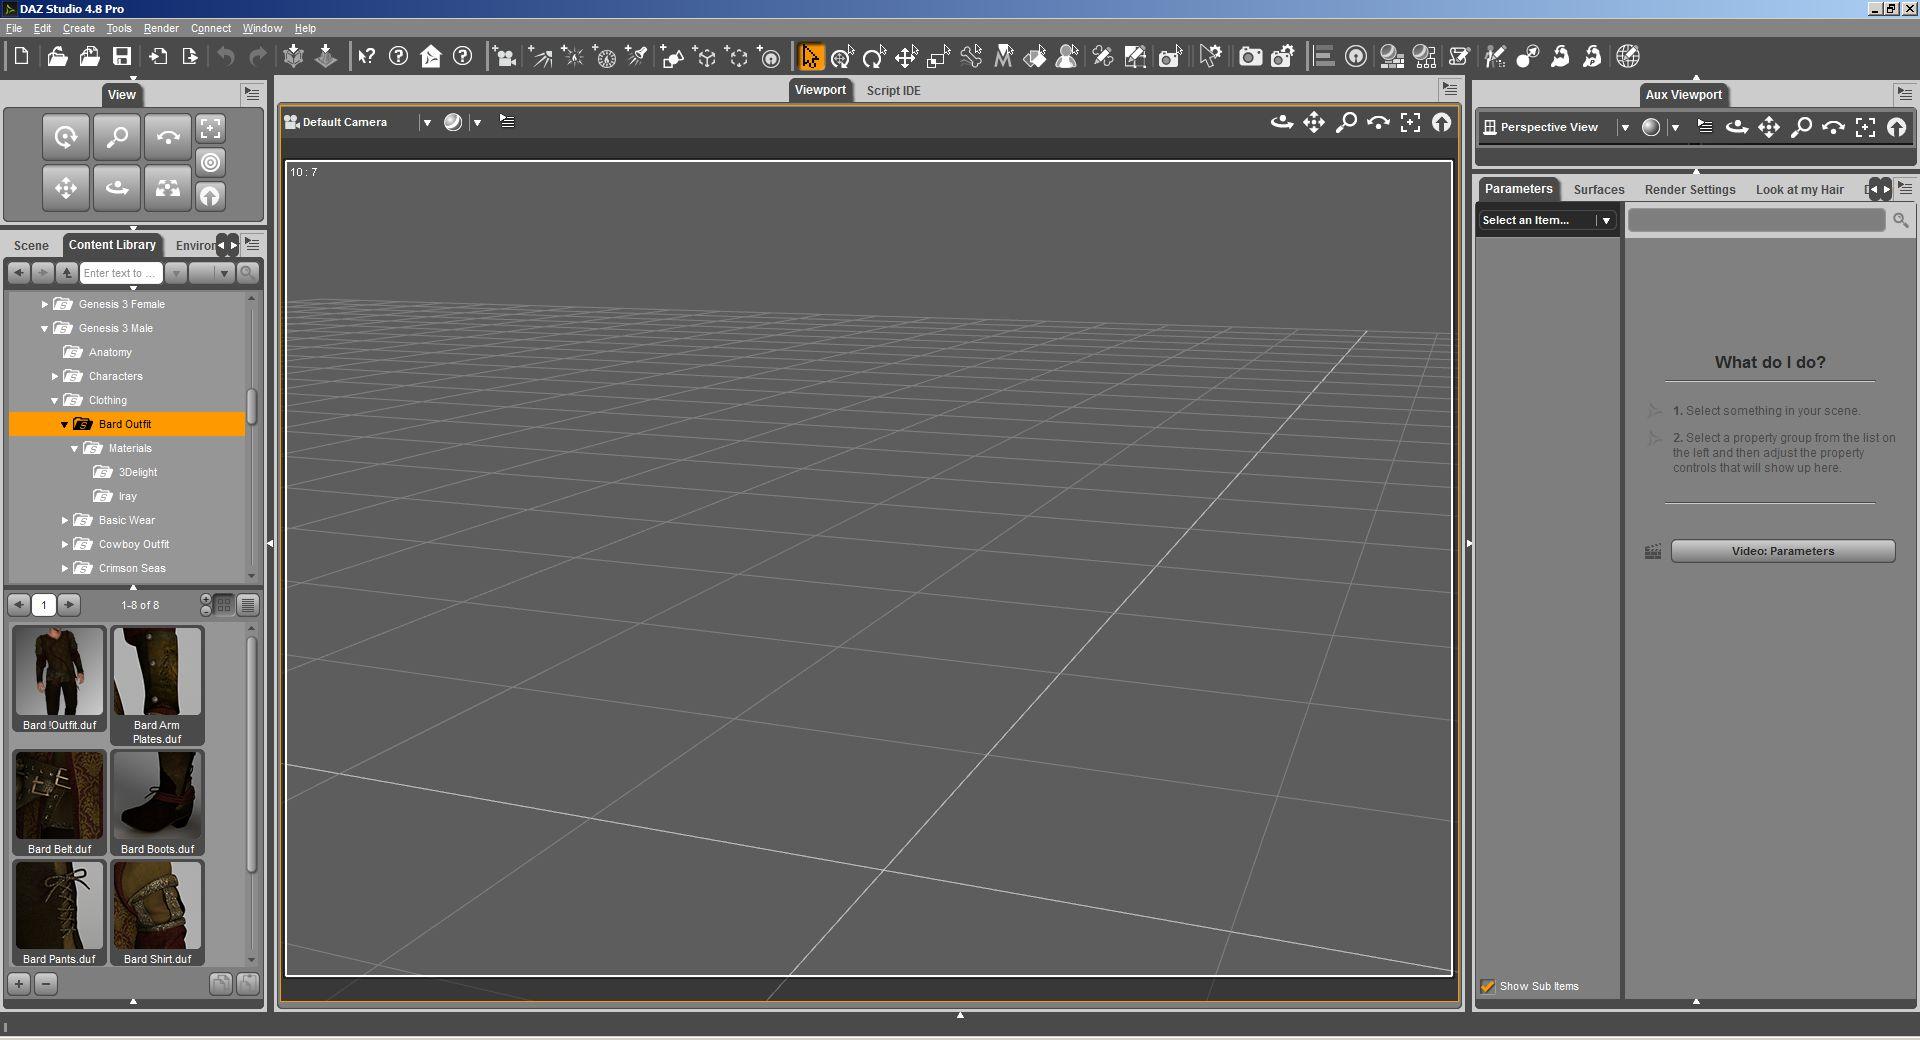Expand the Genesis 3 Female folder

click(x=45, y=304)
